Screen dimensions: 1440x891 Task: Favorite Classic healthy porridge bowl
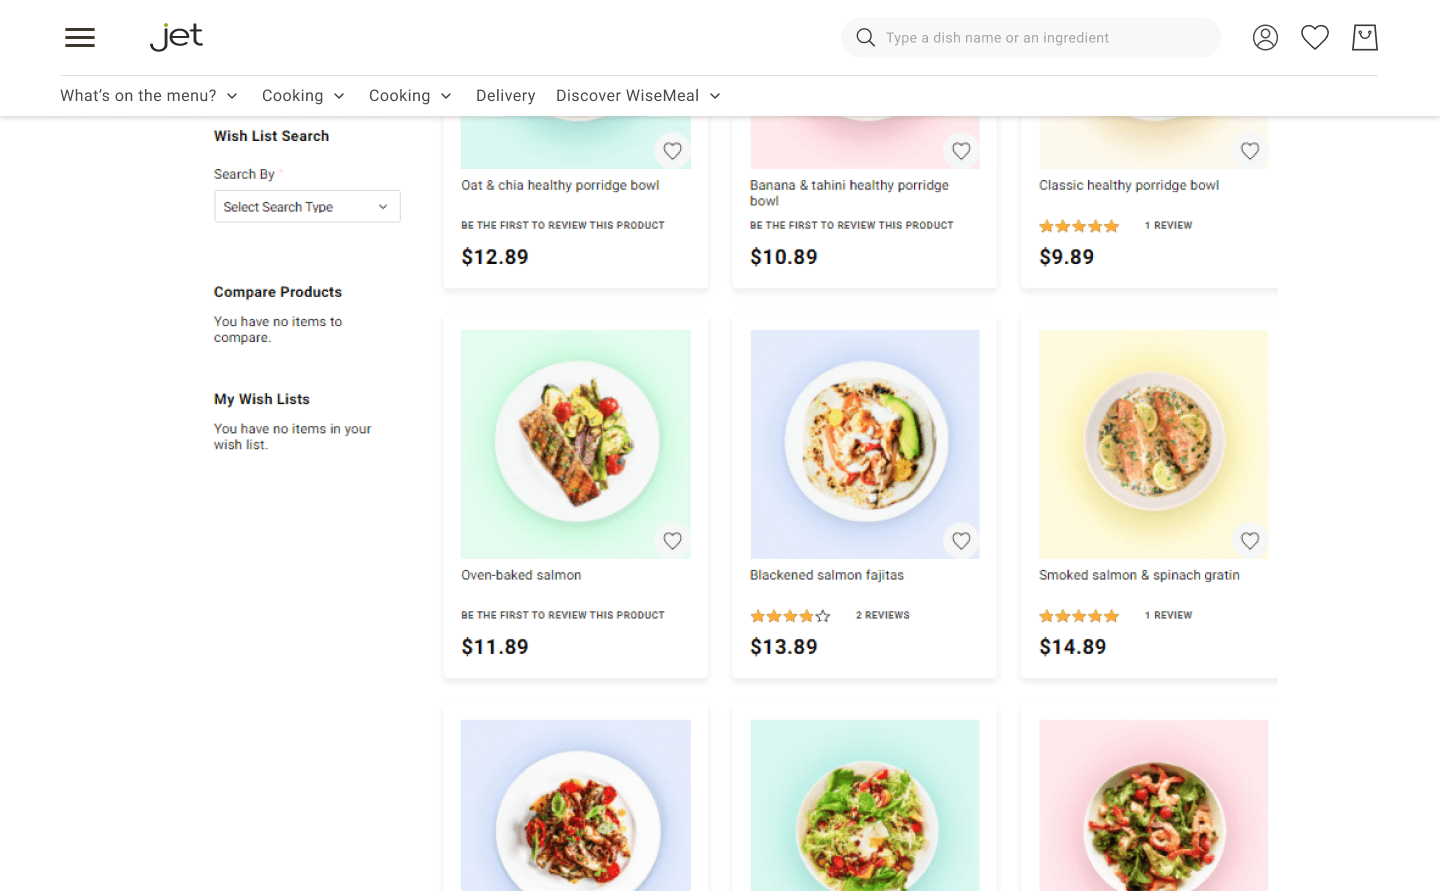point(1249,151)
